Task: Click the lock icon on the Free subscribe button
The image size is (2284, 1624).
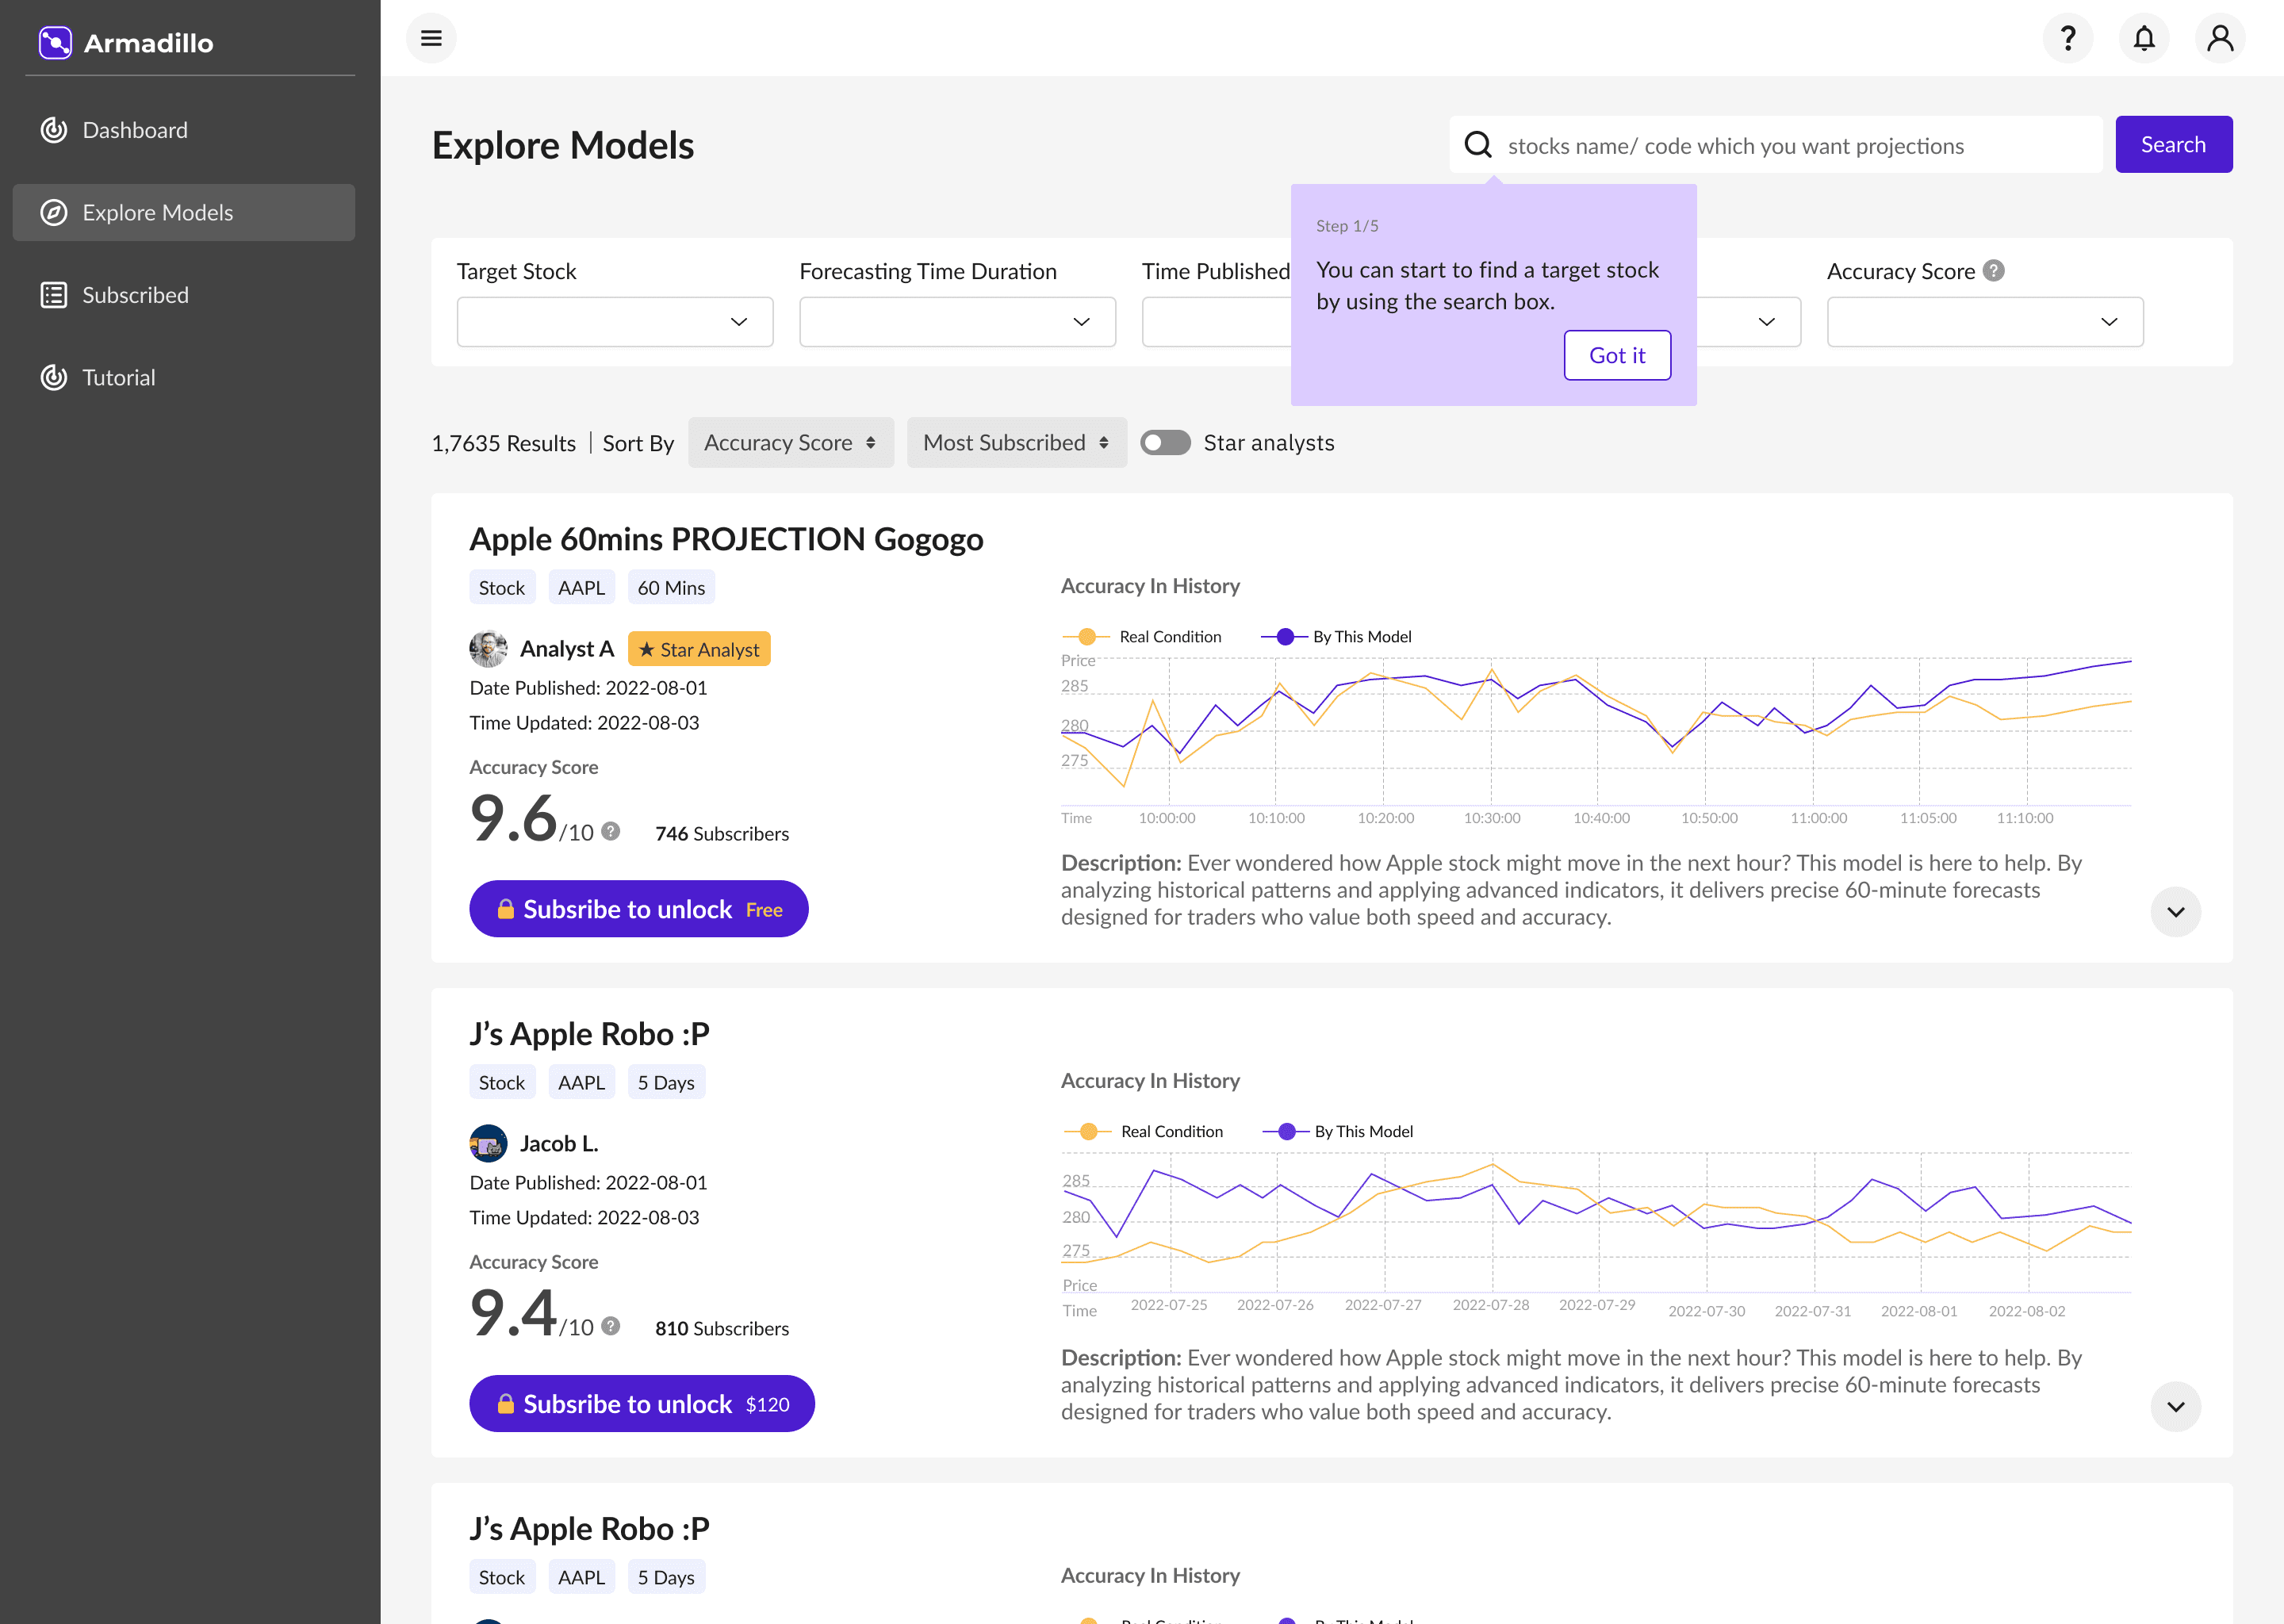Action: (x=506, y=909)
